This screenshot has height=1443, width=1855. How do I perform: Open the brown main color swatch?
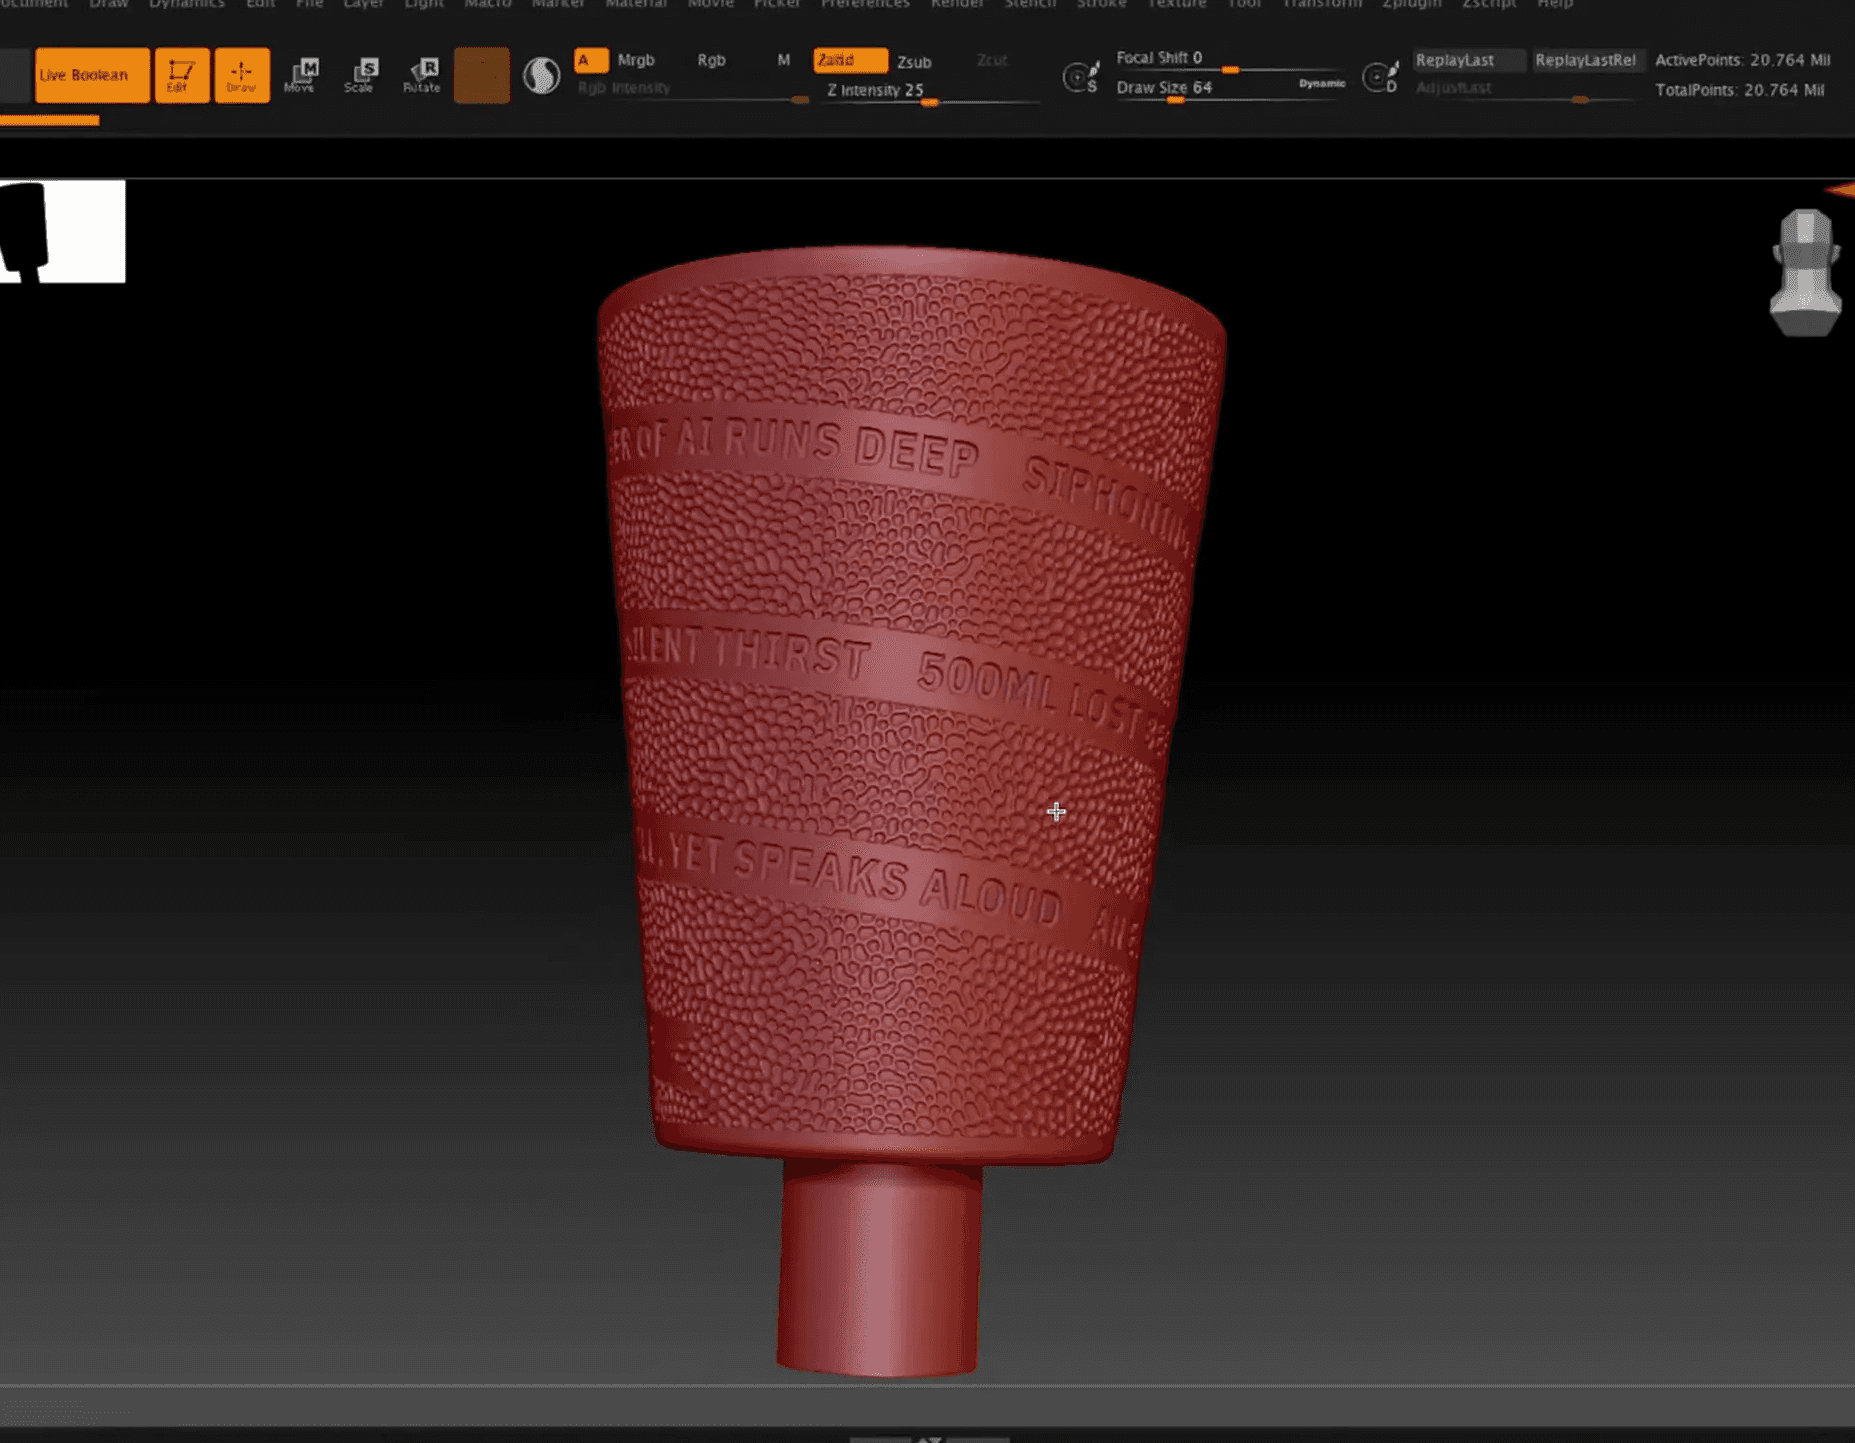(481, 75)
